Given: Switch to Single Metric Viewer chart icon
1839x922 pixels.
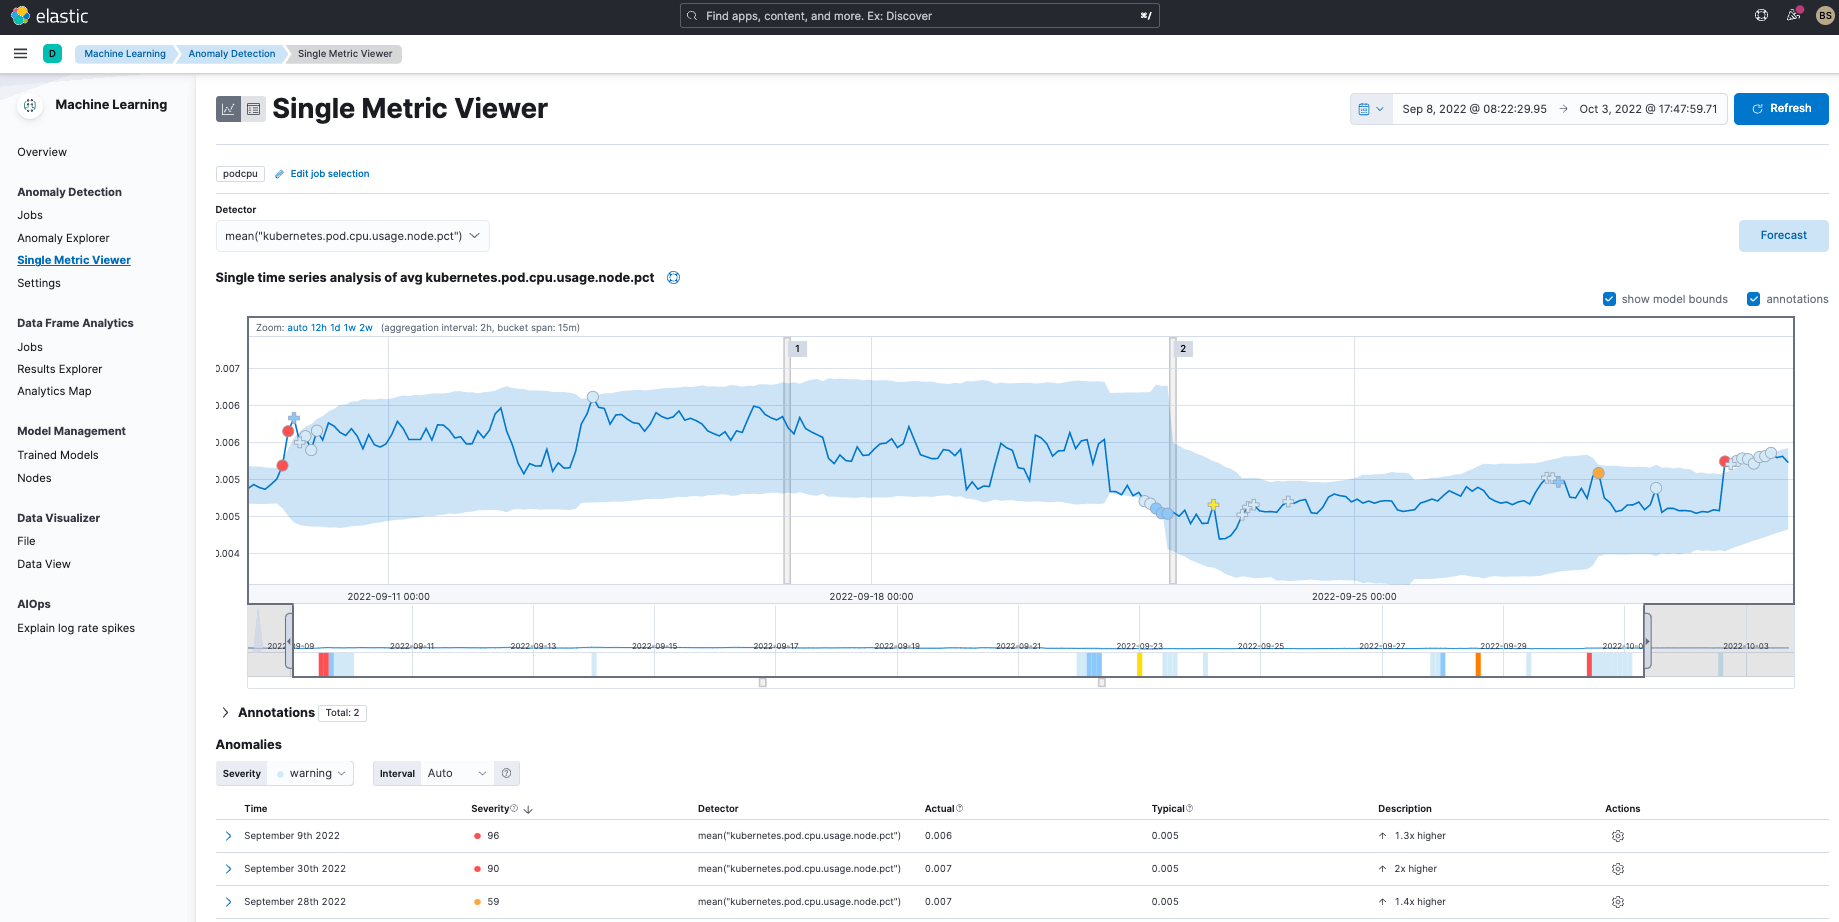Looking at the screenshot, I should click(x=229, y=109).
